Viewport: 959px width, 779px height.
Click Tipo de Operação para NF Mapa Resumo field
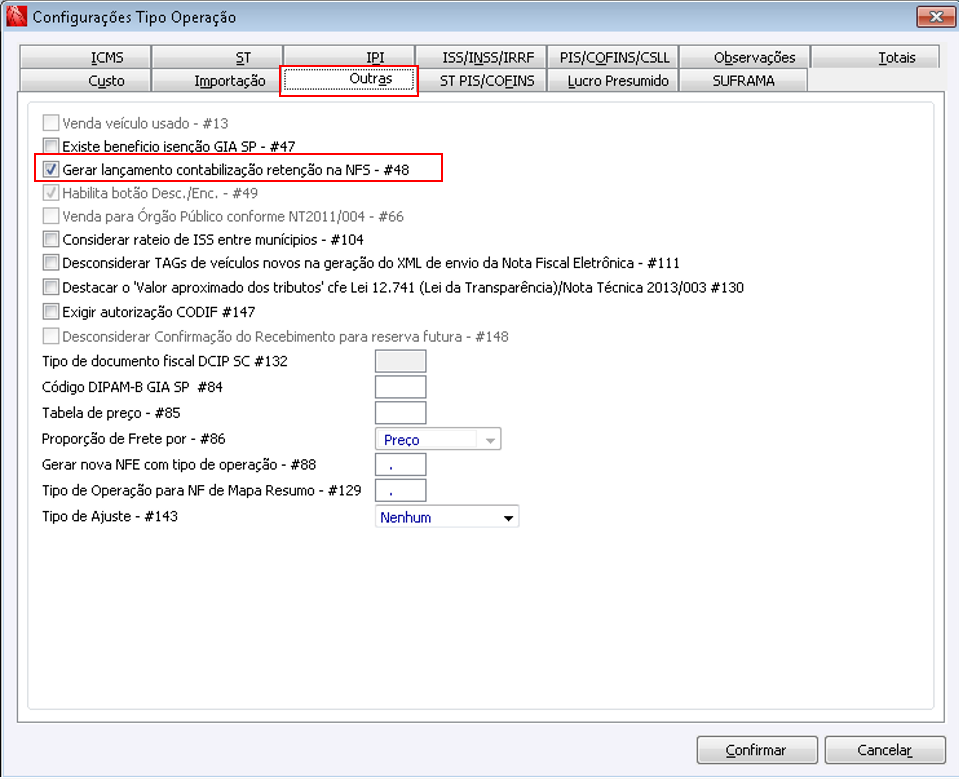point(401,490)
